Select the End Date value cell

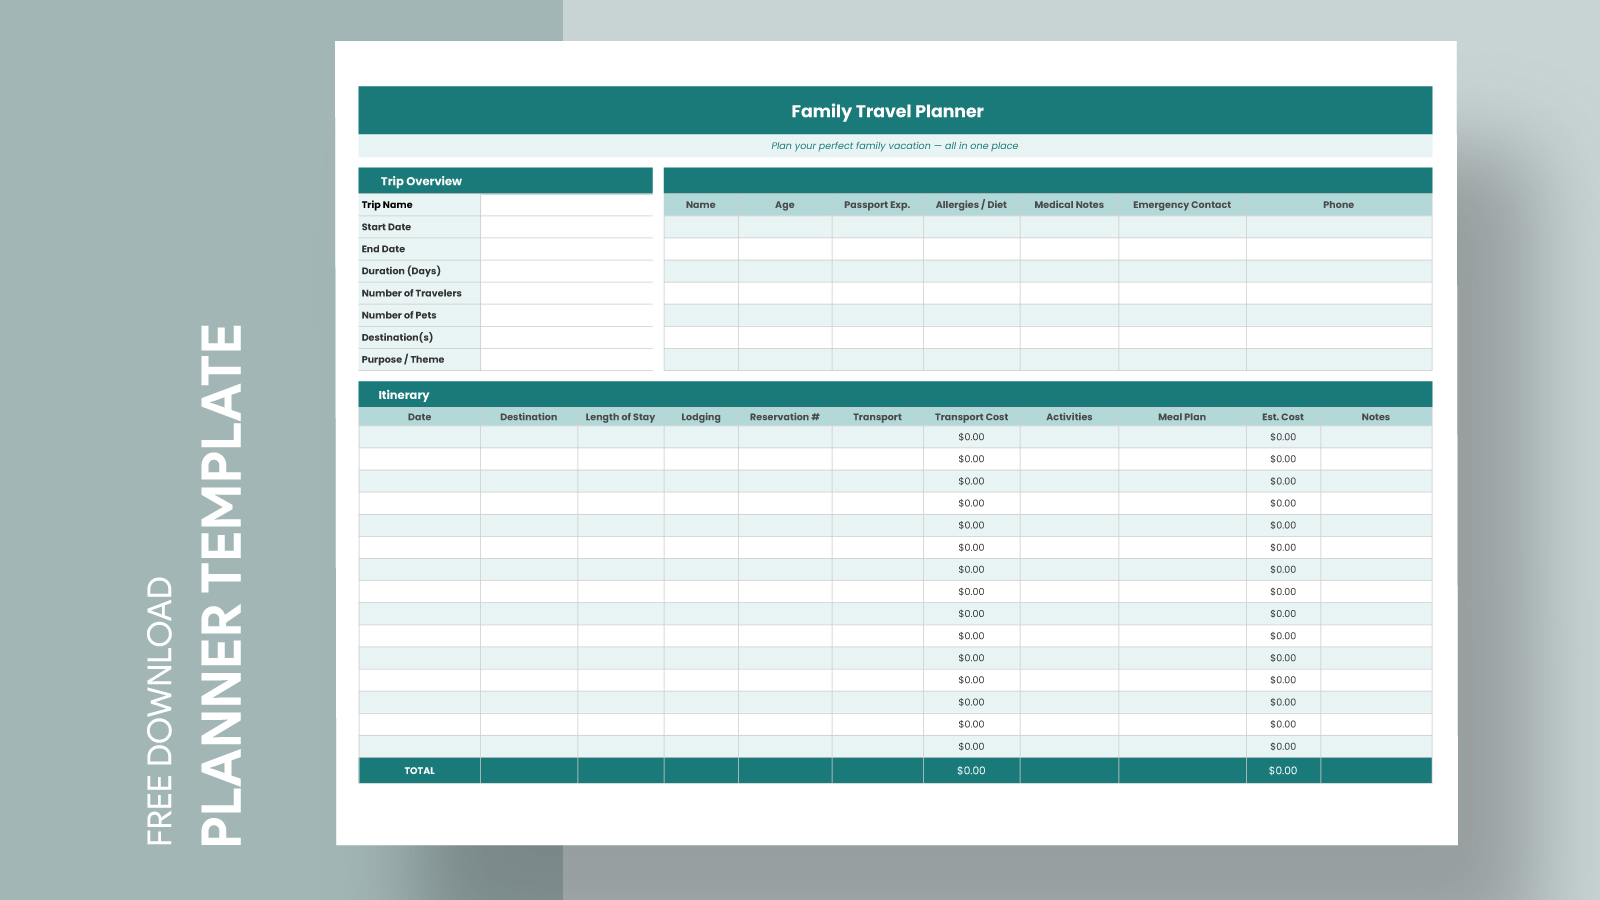(566, 249)
